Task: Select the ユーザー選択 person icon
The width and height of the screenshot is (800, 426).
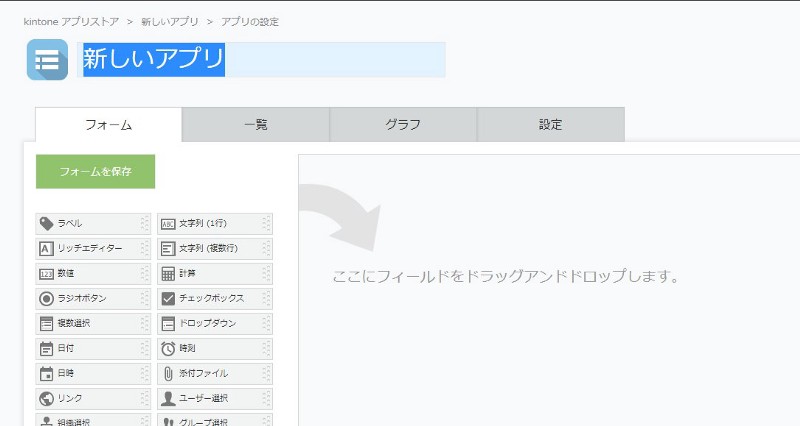Action: pyautogui.click(x=168, y=399)
